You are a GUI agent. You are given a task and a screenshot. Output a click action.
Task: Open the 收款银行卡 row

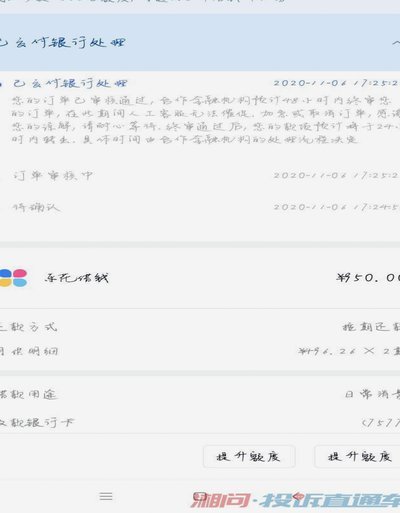(x=200, y=423)
